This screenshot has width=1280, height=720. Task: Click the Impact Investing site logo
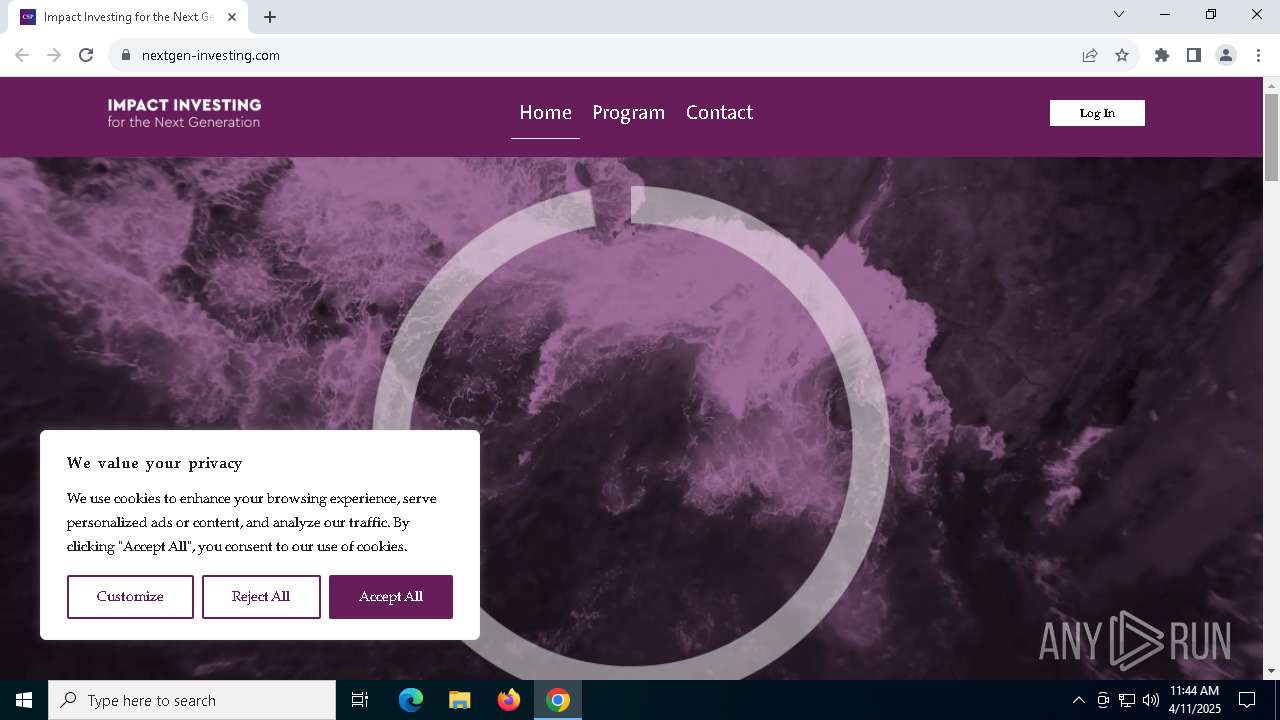tap(184, 113)
